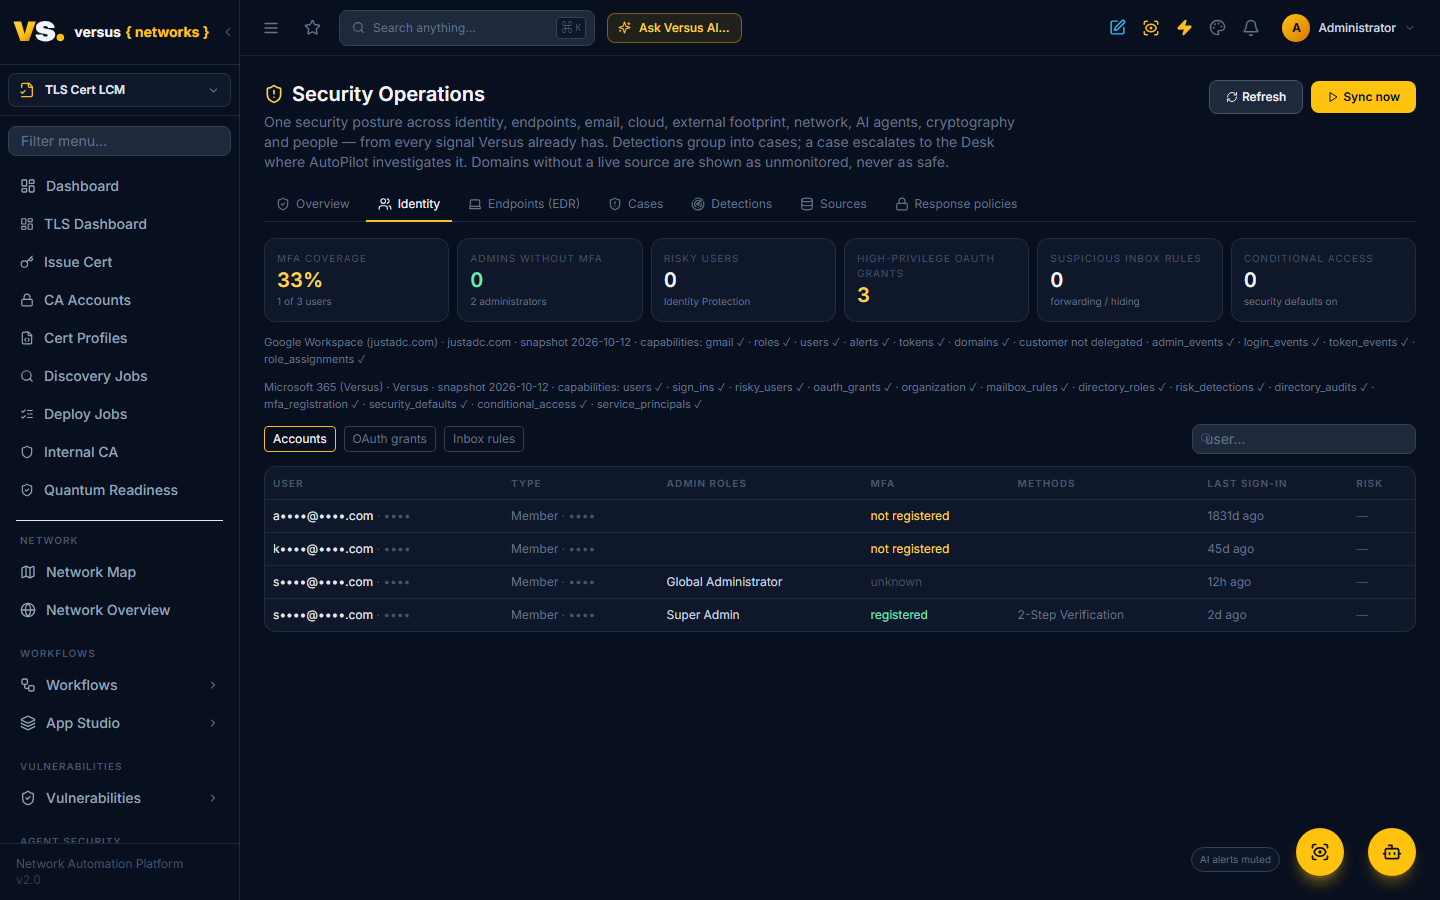
Task: Click the 1831d ago last sign-in value
Action: [x=1235, y=516]
